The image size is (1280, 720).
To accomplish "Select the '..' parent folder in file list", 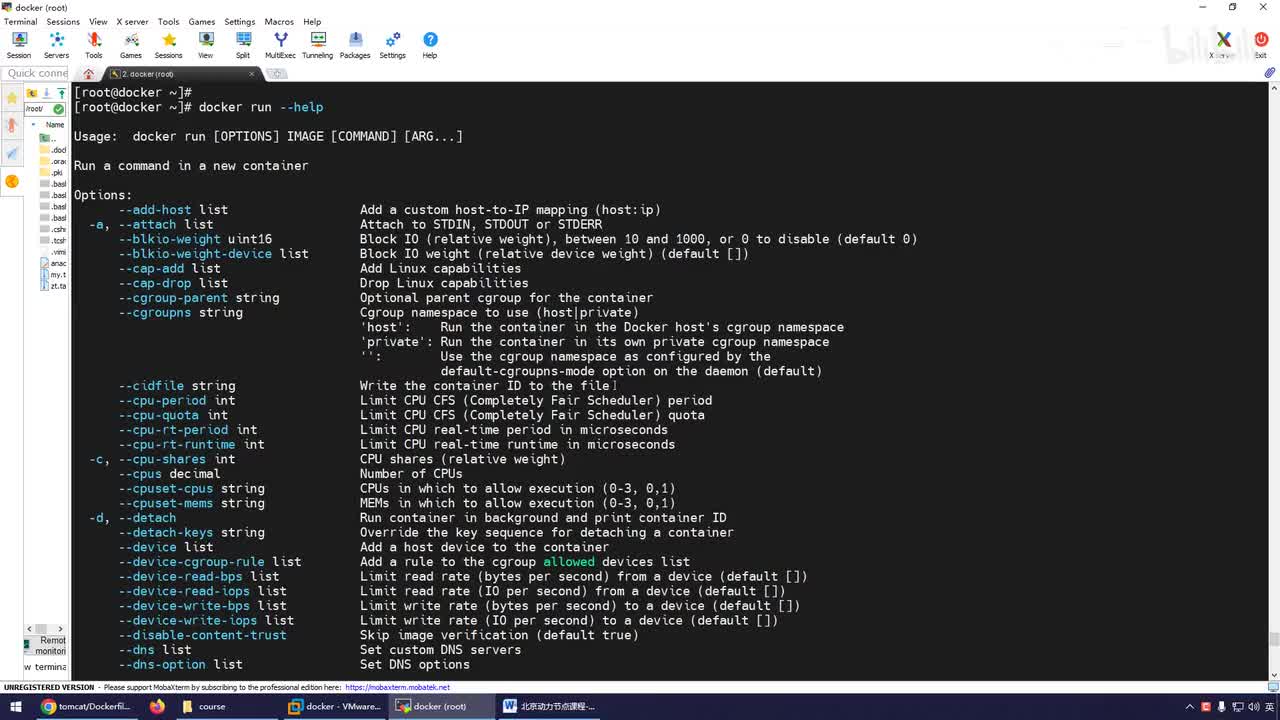I will [x=47, y=138].
